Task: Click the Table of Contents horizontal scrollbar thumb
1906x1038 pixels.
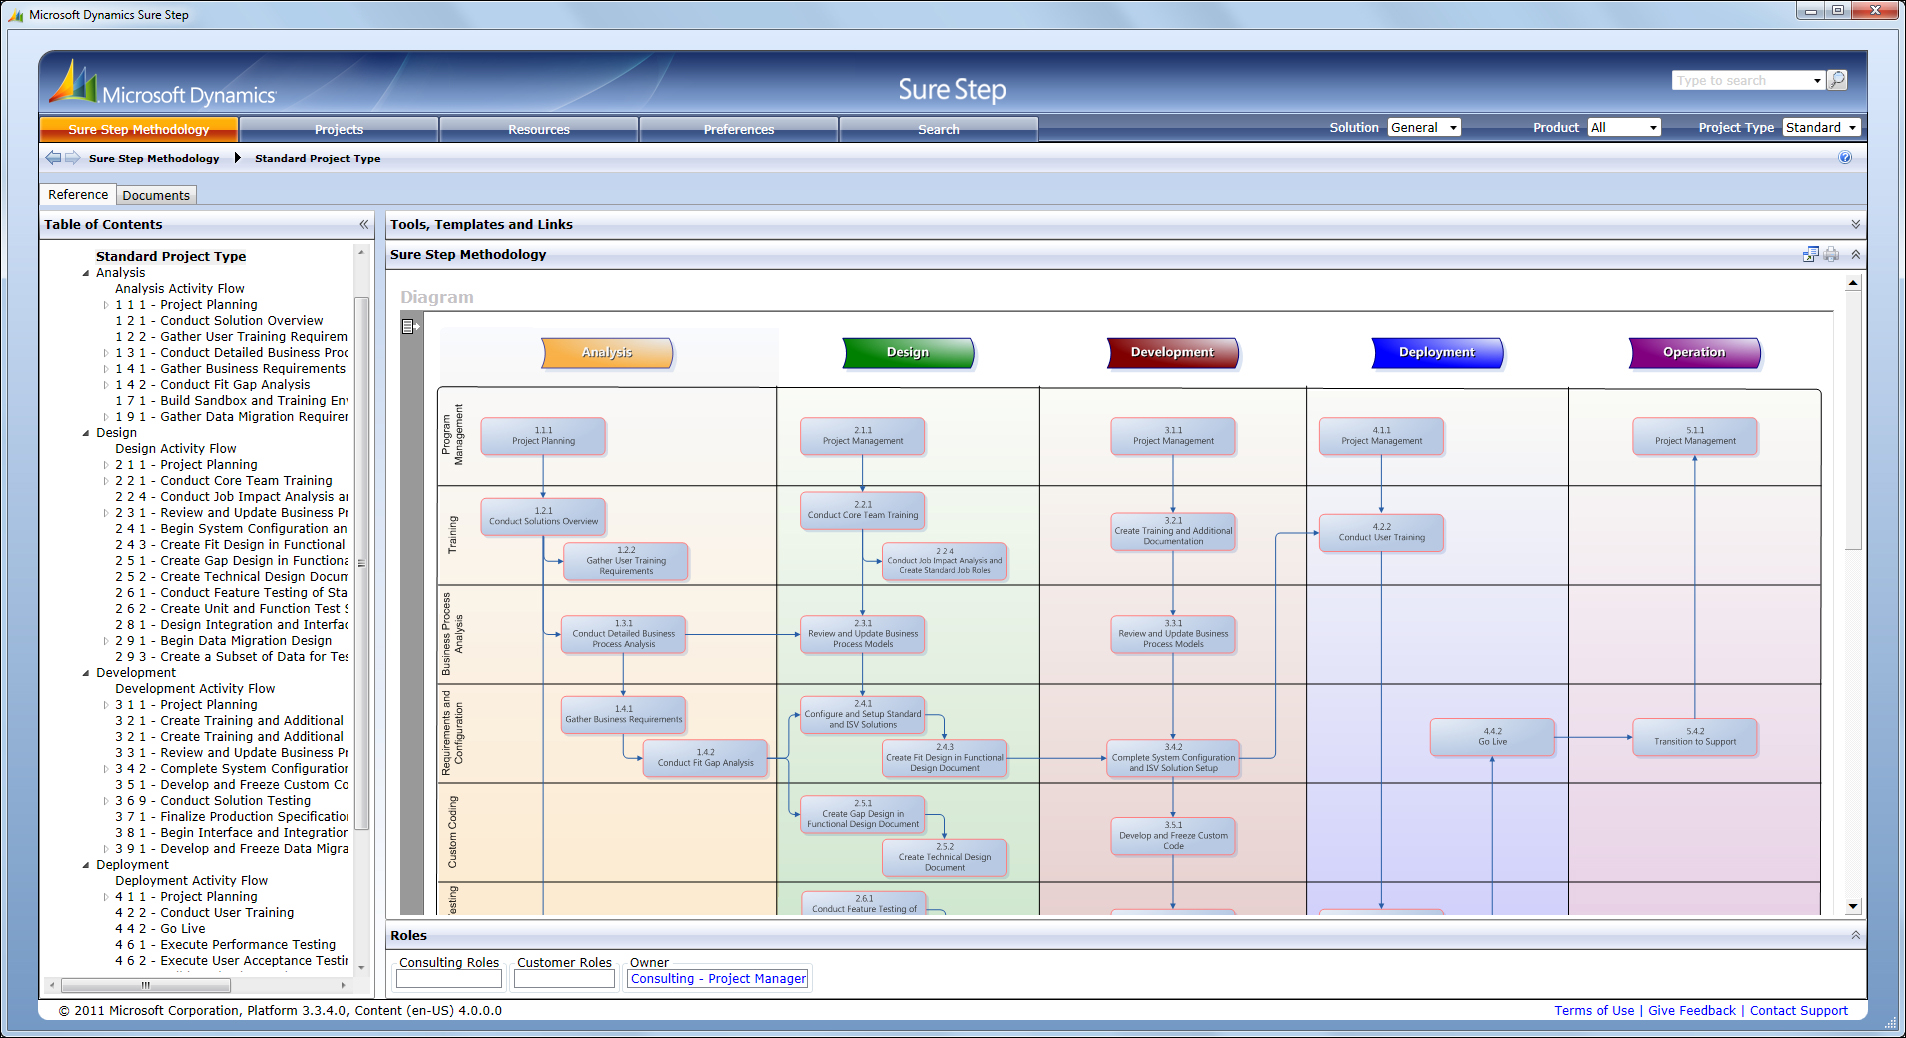Action: [x=146, y=985]
